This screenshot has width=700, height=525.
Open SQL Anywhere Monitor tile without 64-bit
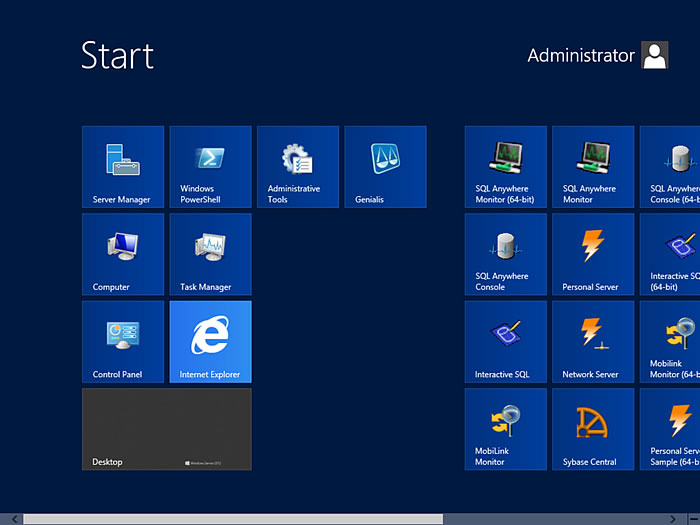[593, 167]
